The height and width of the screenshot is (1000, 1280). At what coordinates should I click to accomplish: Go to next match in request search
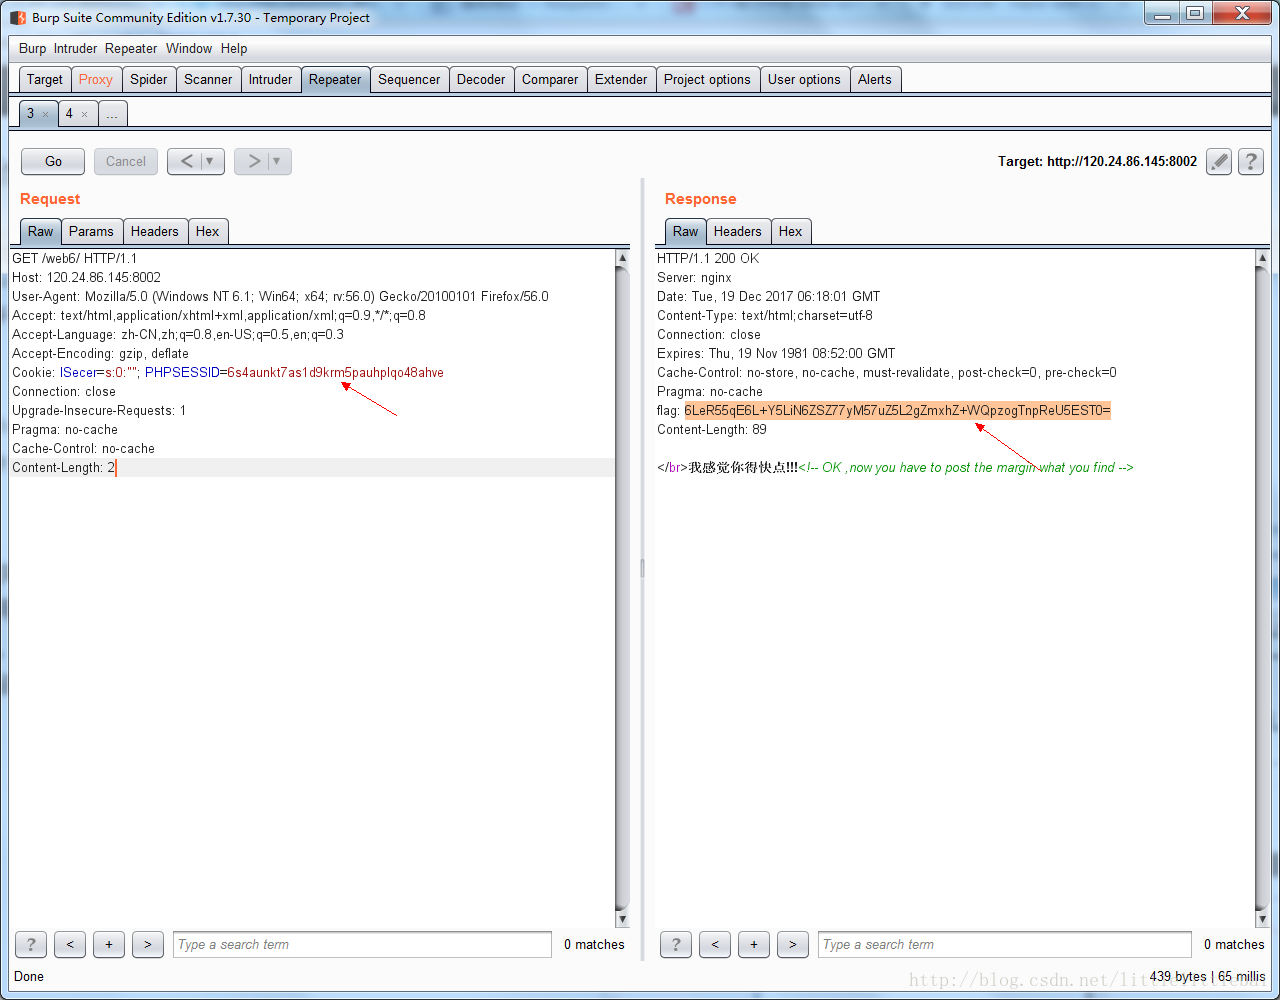pyautogui.click(x=148, y=944)
